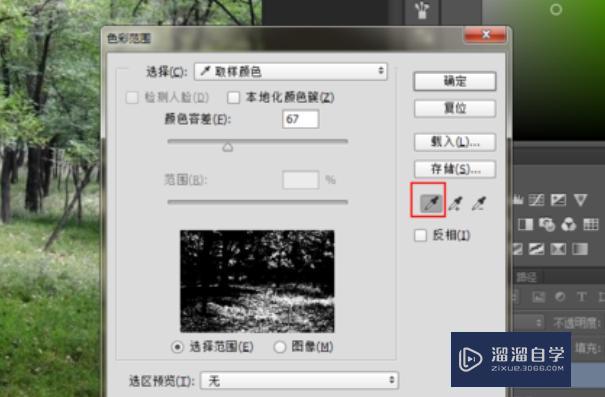Image resolution: width=605 pixels, height=397 pixels.
Task: Click the gradient rectangle Gradient Map icon
Action: (x=580, y=249)
